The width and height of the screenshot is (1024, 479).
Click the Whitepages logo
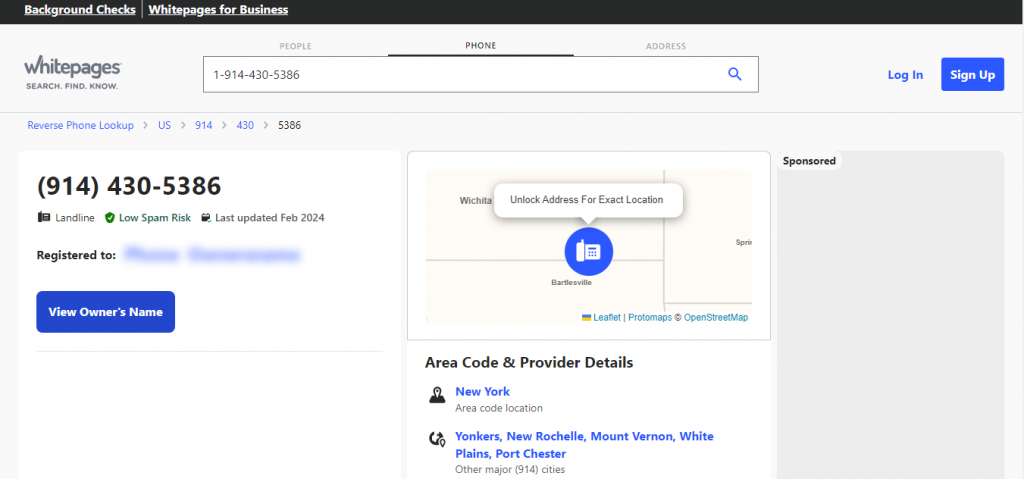point(72,73)
